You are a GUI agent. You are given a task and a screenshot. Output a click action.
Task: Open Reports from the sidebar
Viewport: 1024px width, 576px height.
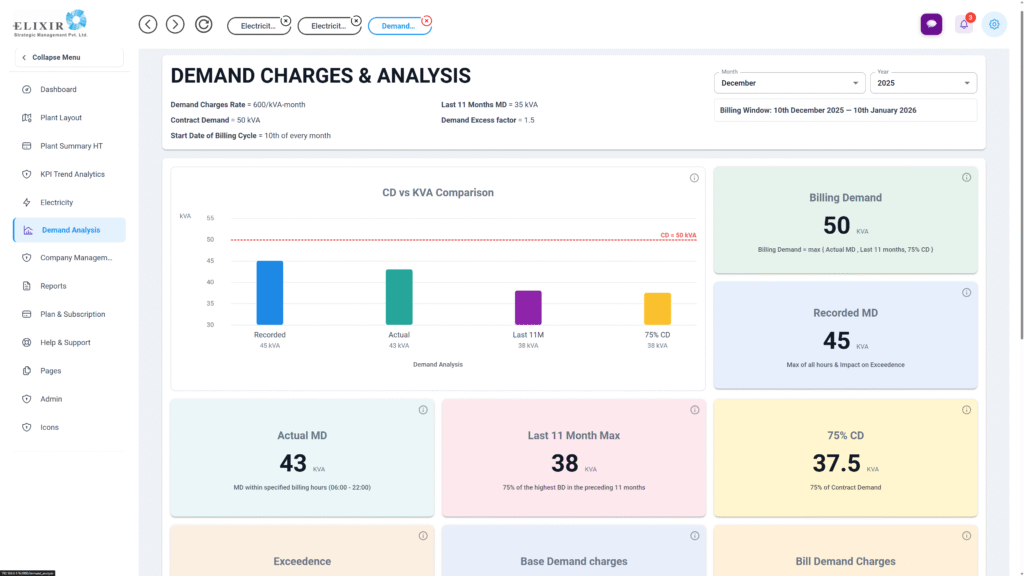[53, 286]
